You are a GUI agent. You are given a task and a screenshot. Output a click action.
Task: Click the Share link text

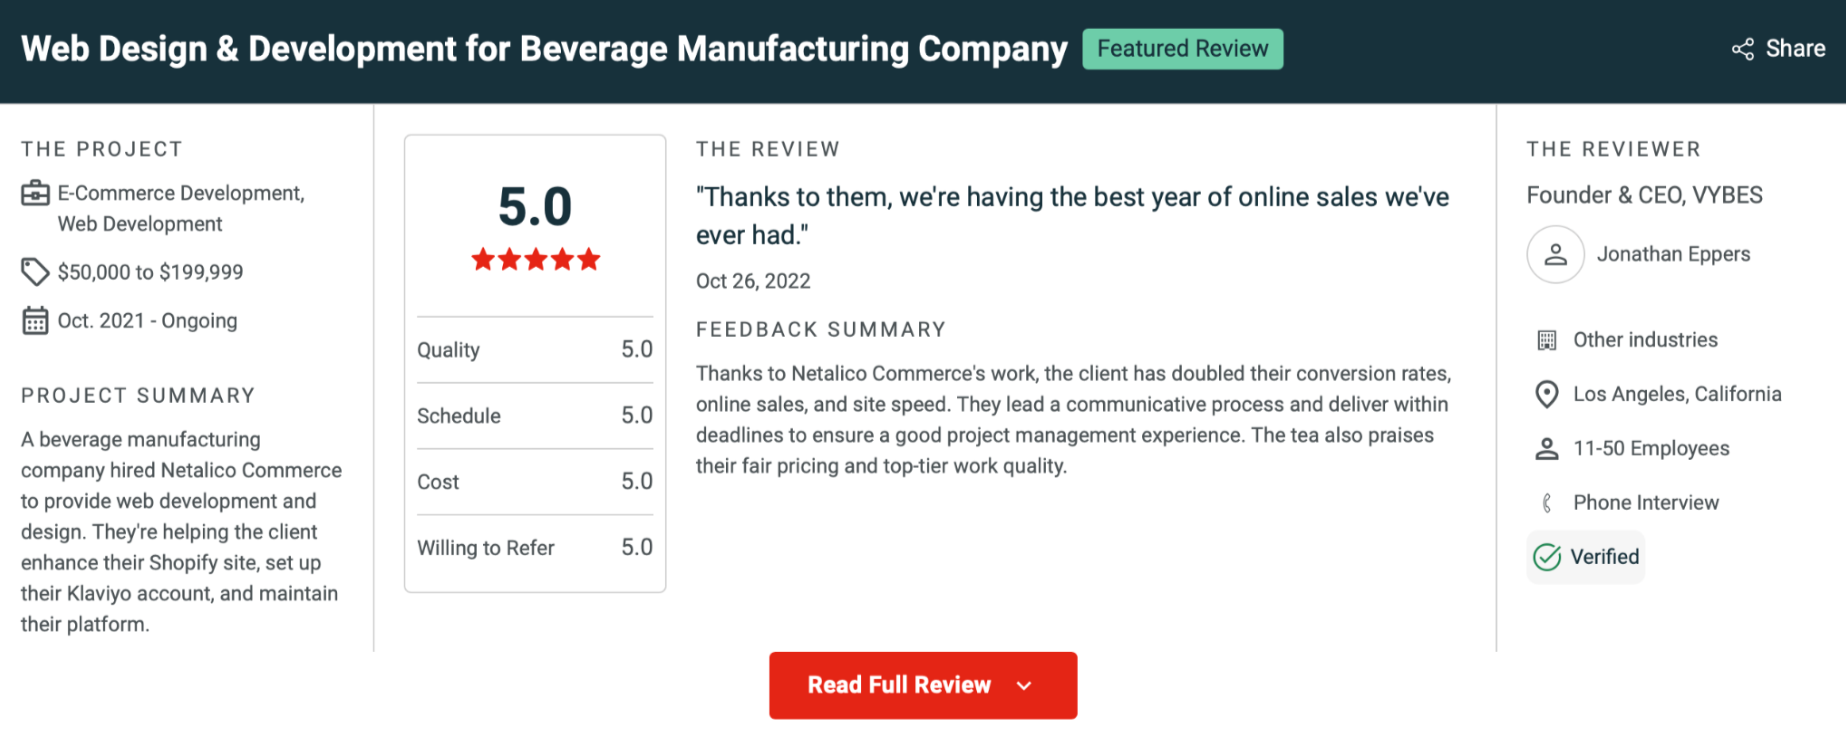pyautogui.click(x=1795, y=49)
